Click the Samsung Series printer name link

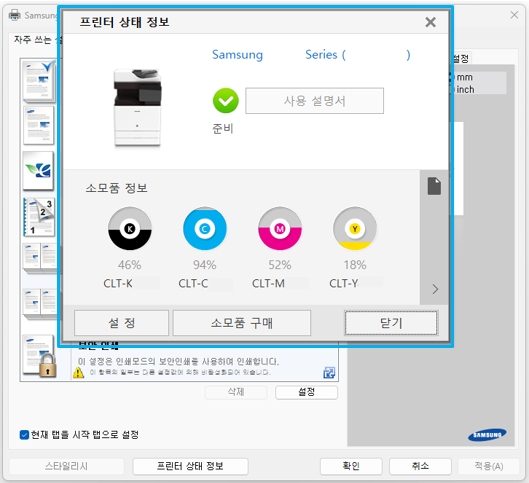click(x=311, y=55)
